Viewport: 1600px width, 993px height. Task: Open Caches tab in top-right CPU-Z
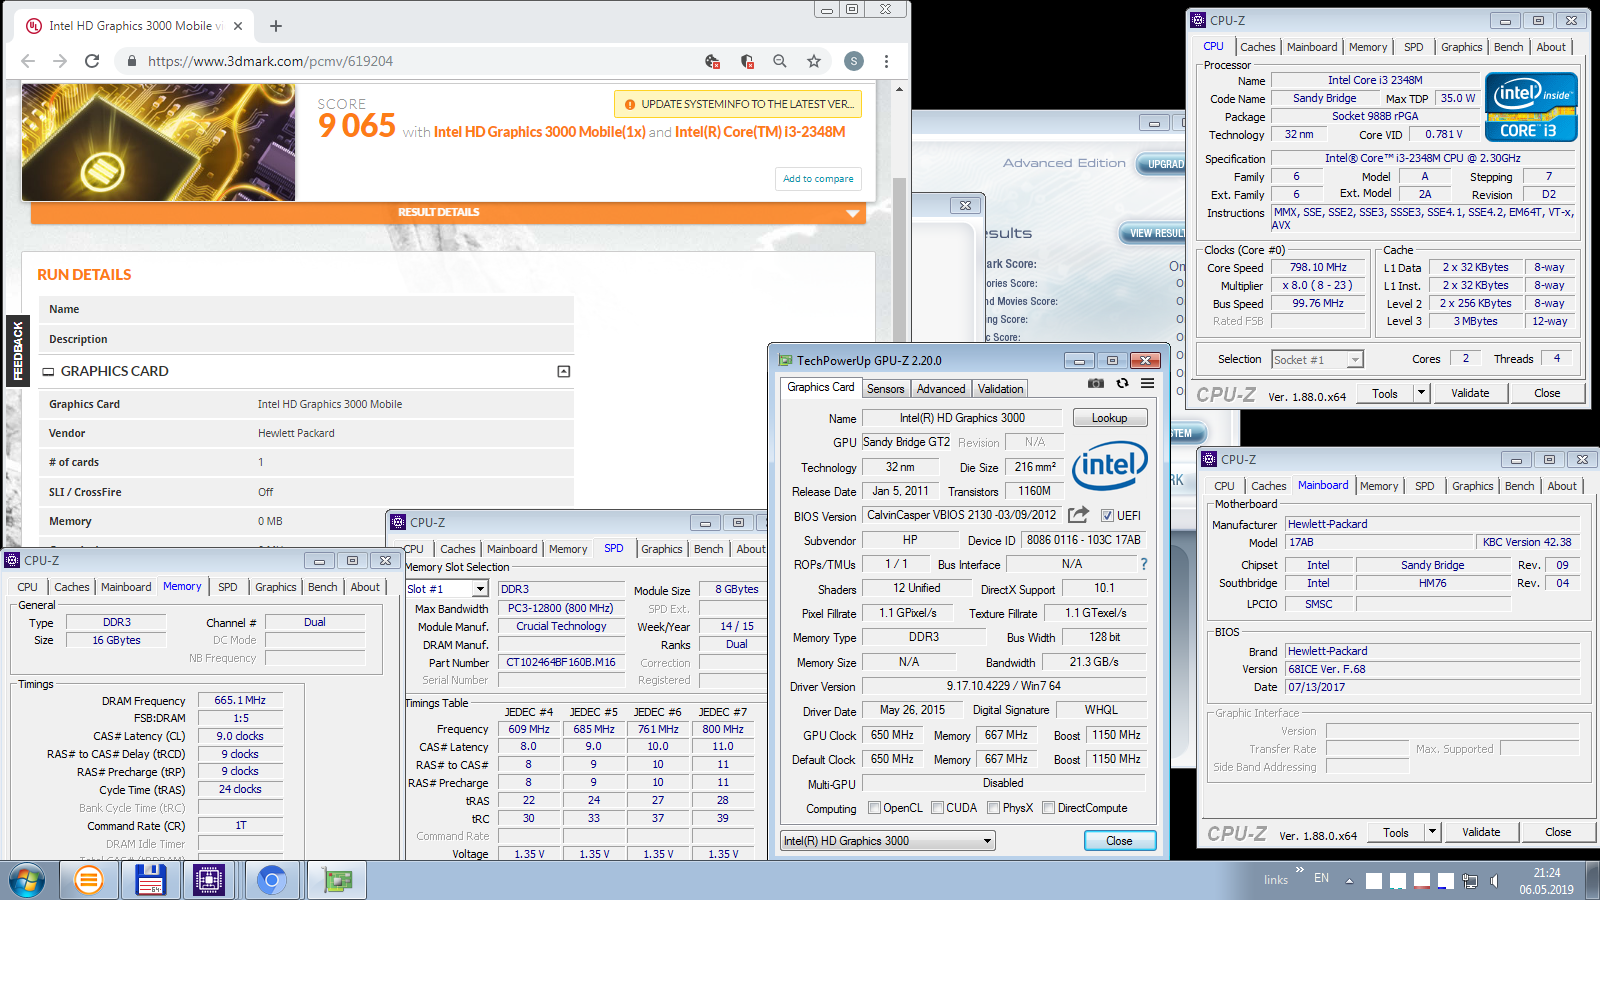tap(1257, 47)
